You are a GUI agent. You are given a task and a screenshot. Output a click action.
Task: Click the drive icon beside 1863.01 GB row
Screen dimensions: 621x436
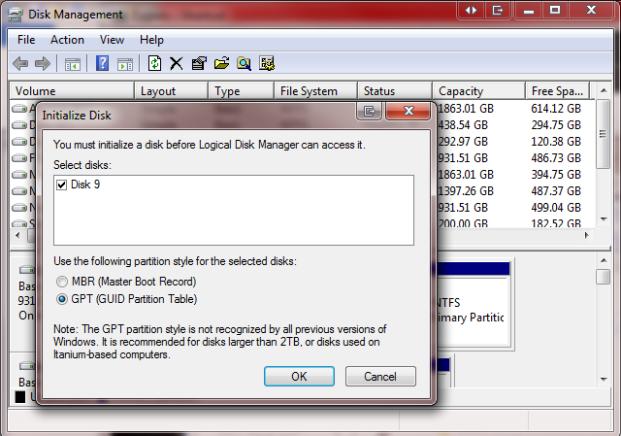click(19, 109)
